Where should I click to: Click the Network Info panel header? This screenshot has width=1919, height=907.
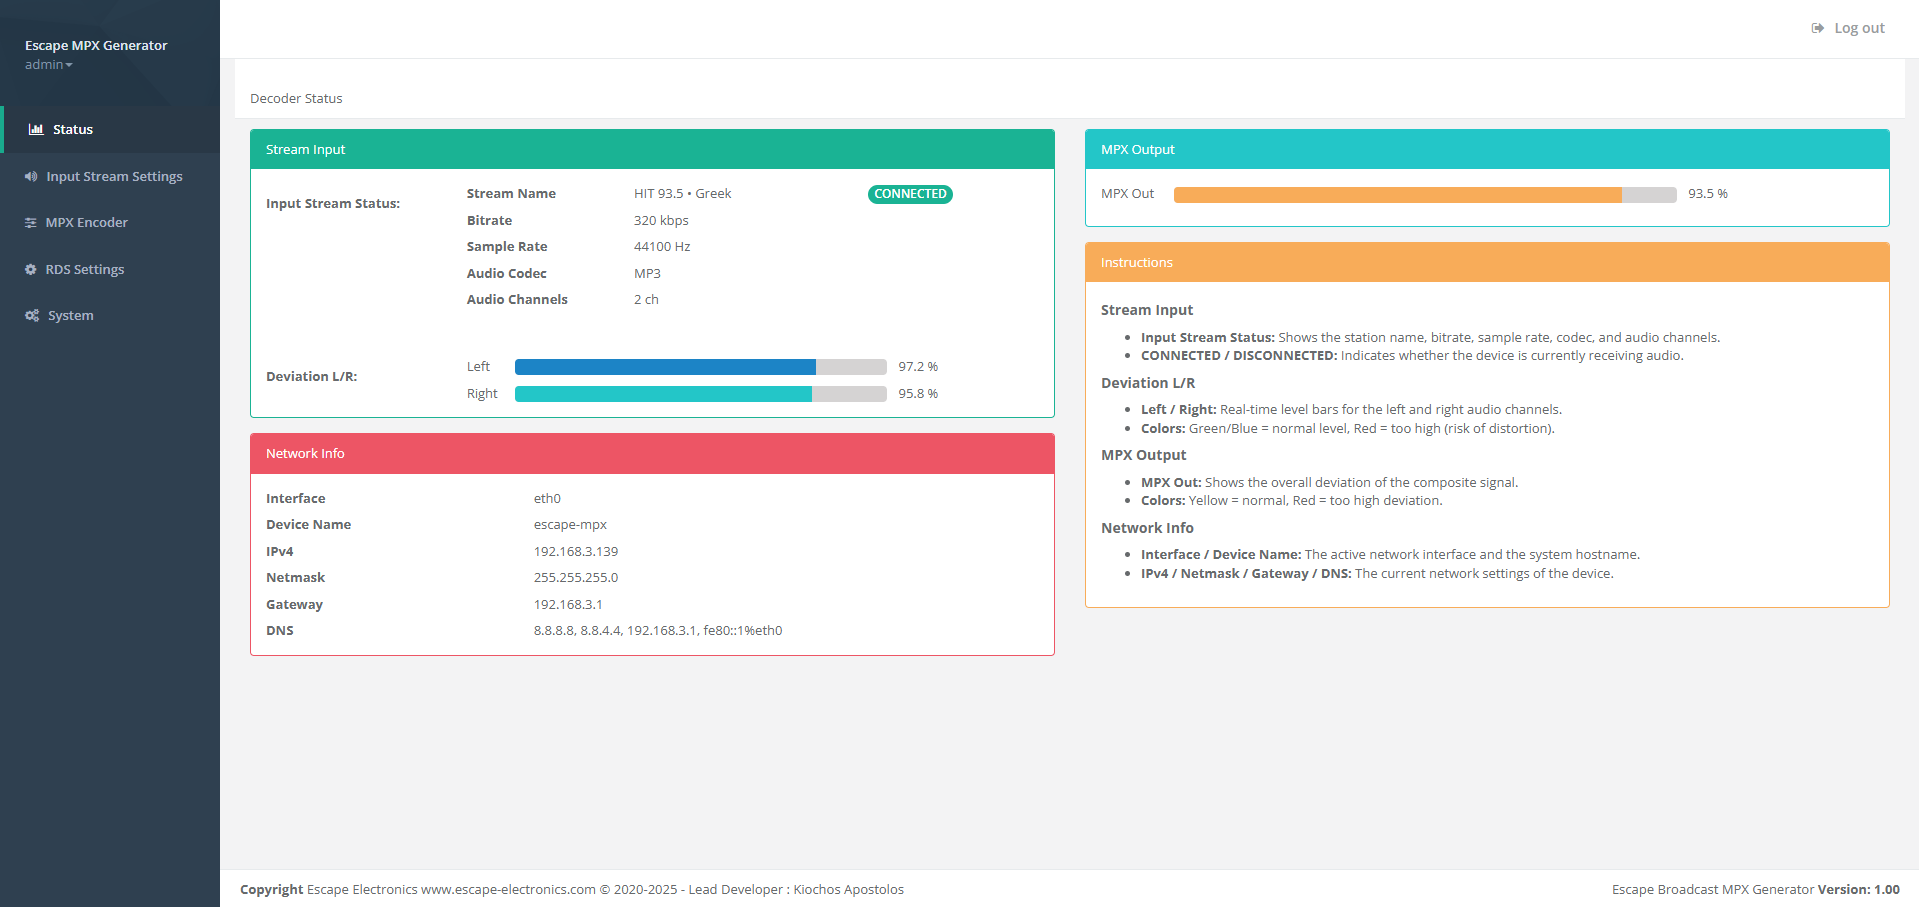coord(652,453)
